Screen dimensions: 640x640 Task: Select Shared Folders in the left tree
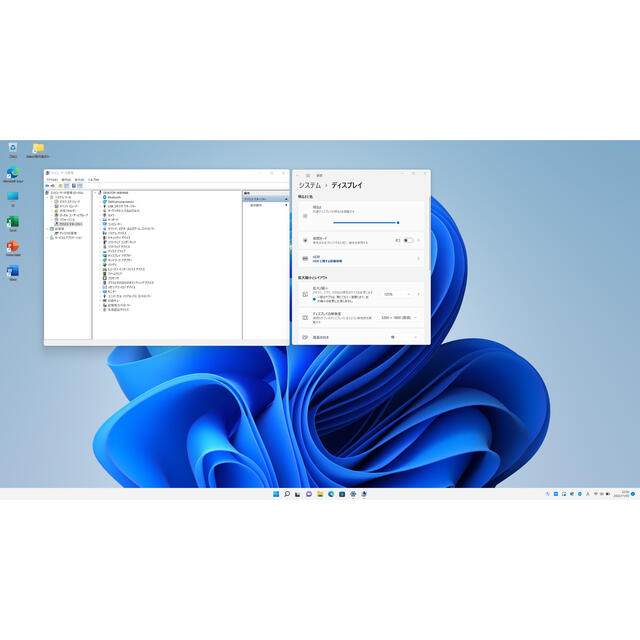pyautogui.click(x=65, y=211)
